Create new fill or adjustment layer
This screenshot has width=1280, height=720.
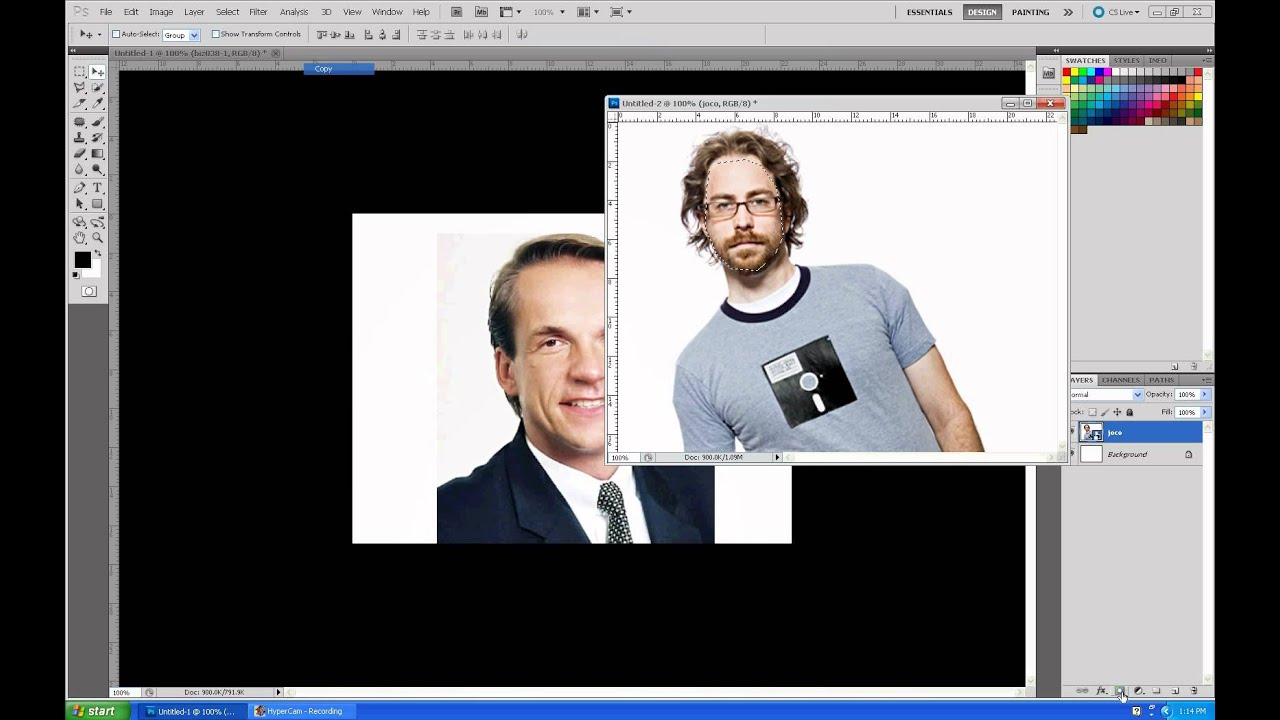point(1138,691)
